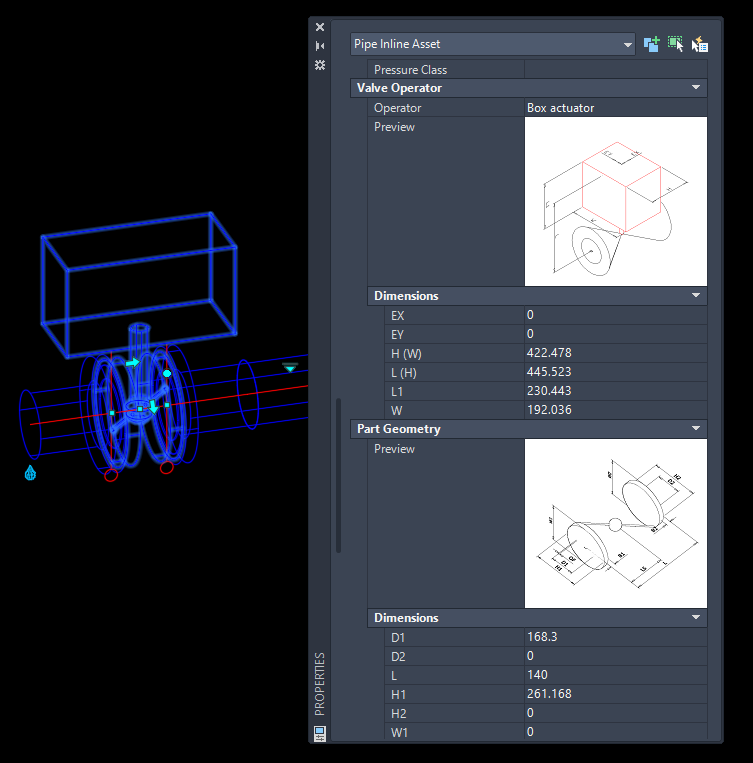Open the palette properties settings icon
This screenshot has width=753, height=763.
320,65
